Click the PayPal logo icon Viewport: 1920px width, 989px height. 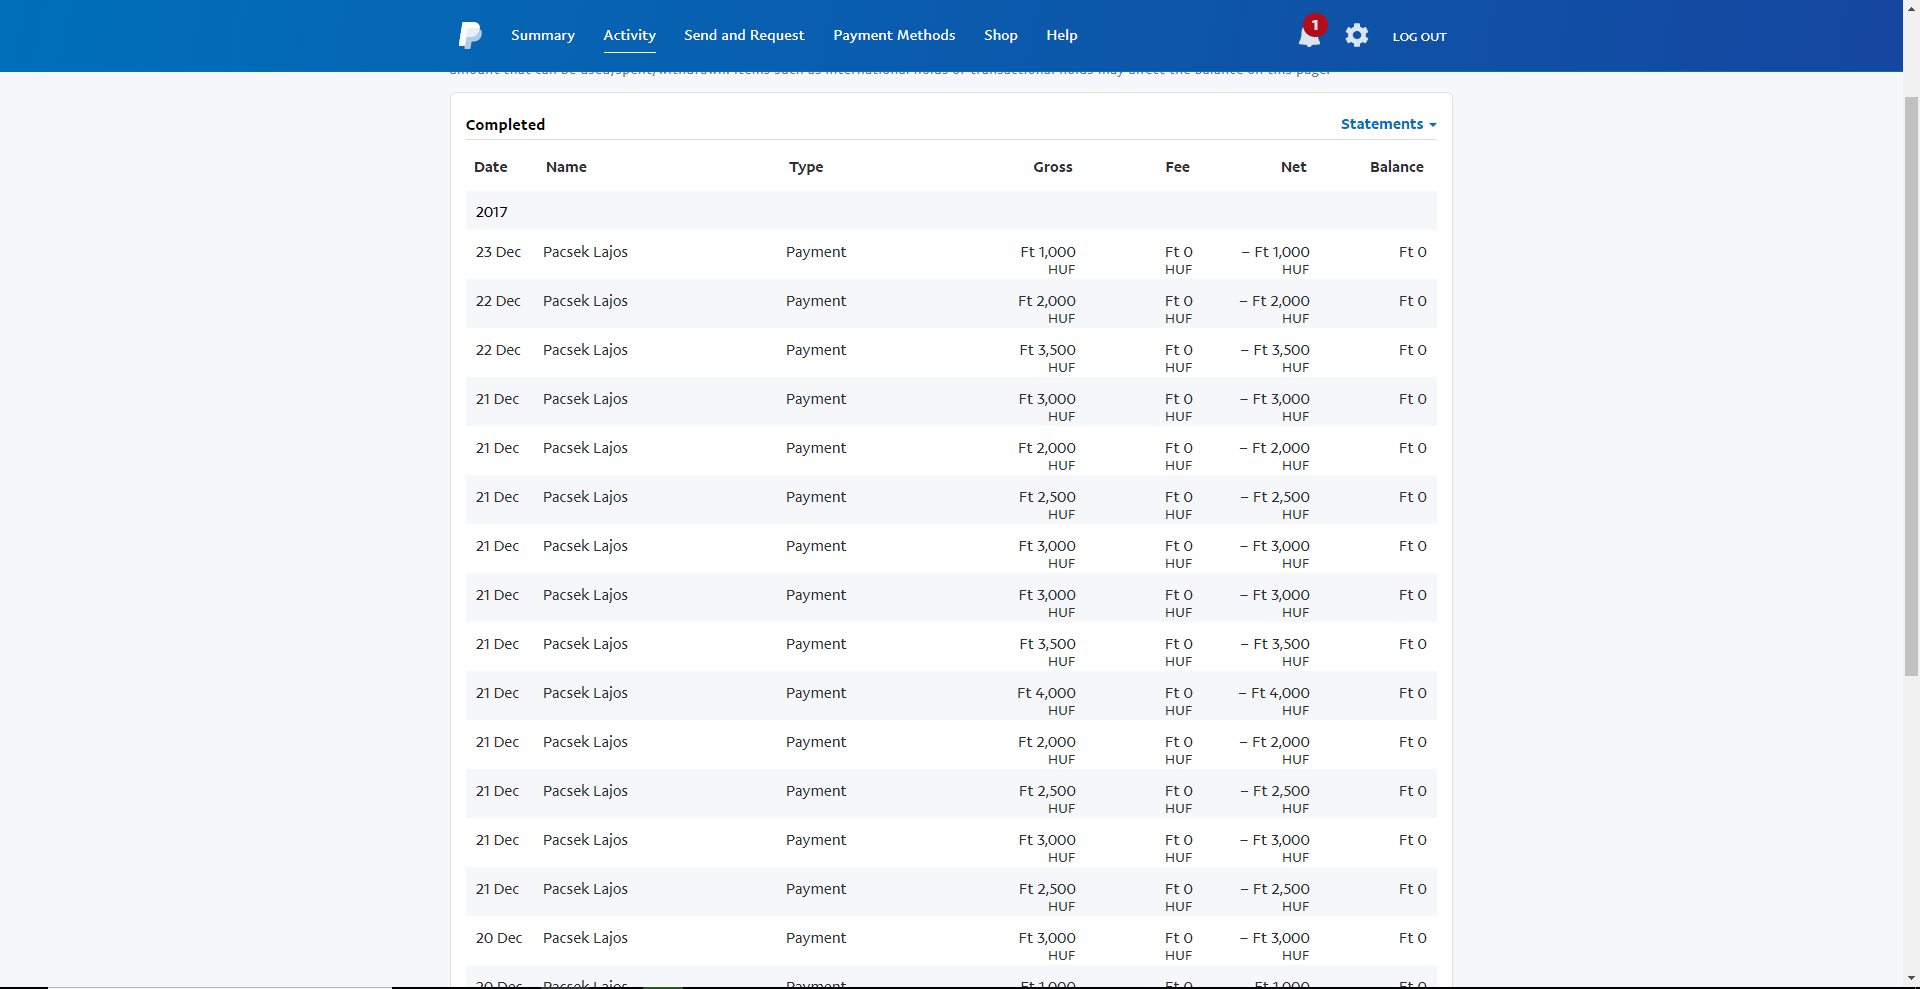click(x=470, y=36)
